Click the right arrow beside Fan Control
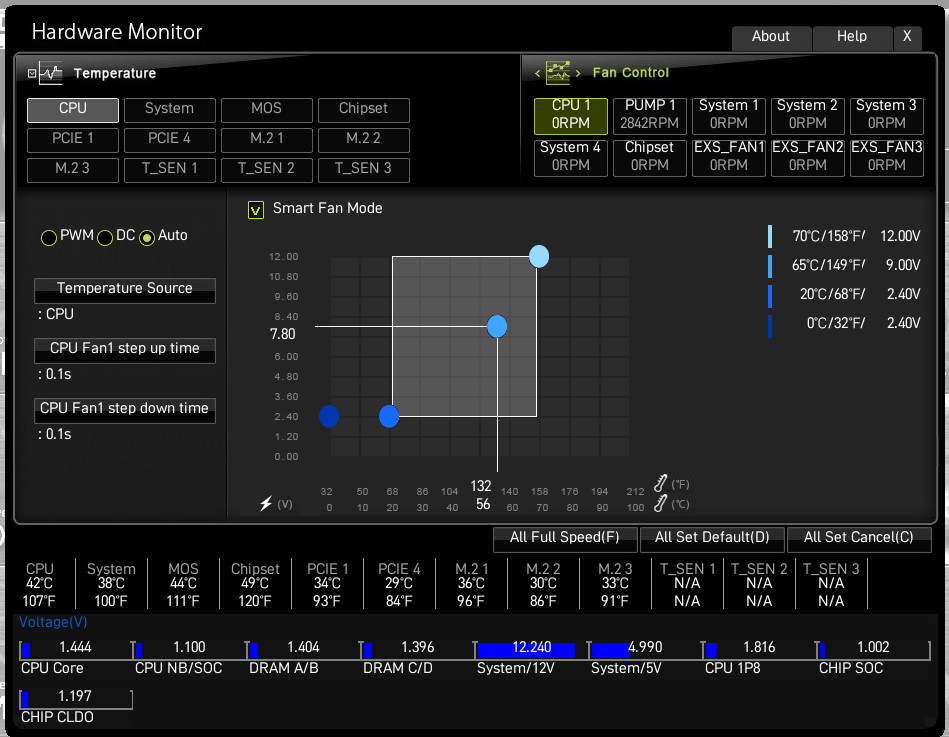949x737 pixels. coord(579,73)
